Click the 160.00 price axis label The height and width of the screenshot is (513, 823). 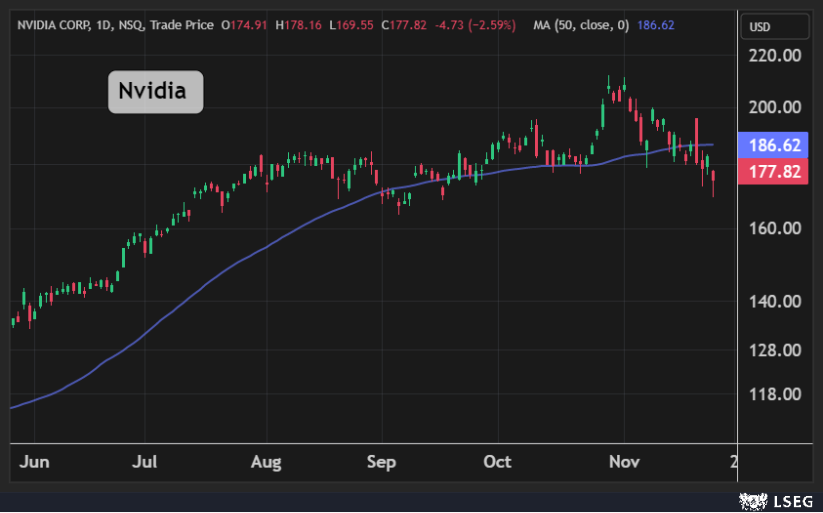point(776,228)
